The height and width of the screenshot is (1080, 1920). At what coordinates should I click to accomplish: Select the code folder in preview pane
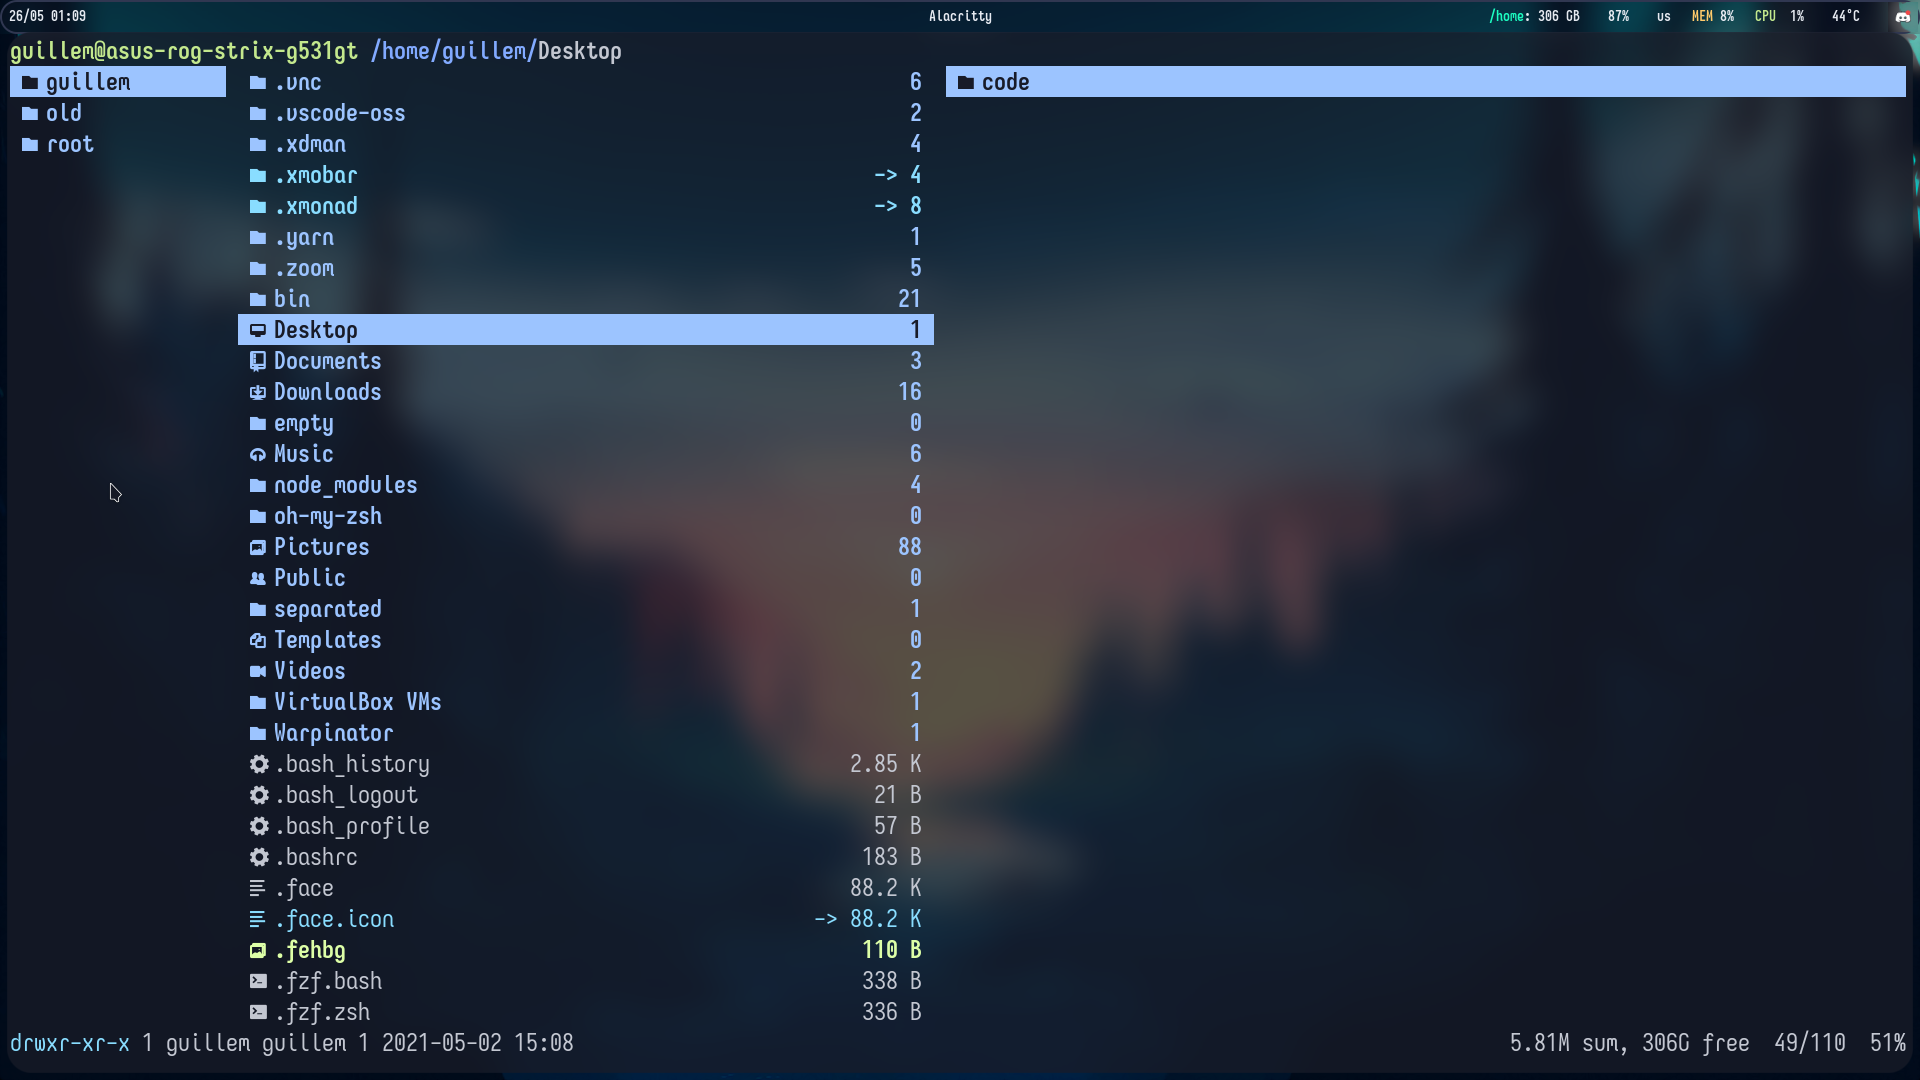[1005, 82]
